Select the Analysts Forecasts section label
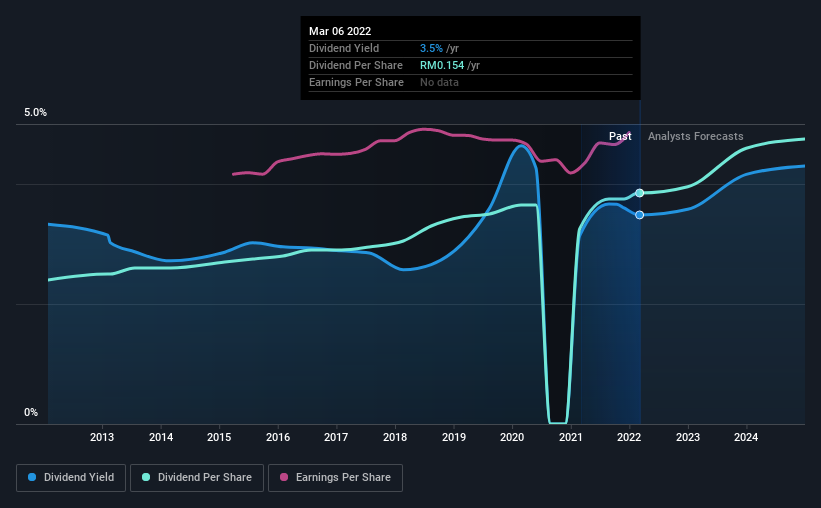 (x=695, y=136)
